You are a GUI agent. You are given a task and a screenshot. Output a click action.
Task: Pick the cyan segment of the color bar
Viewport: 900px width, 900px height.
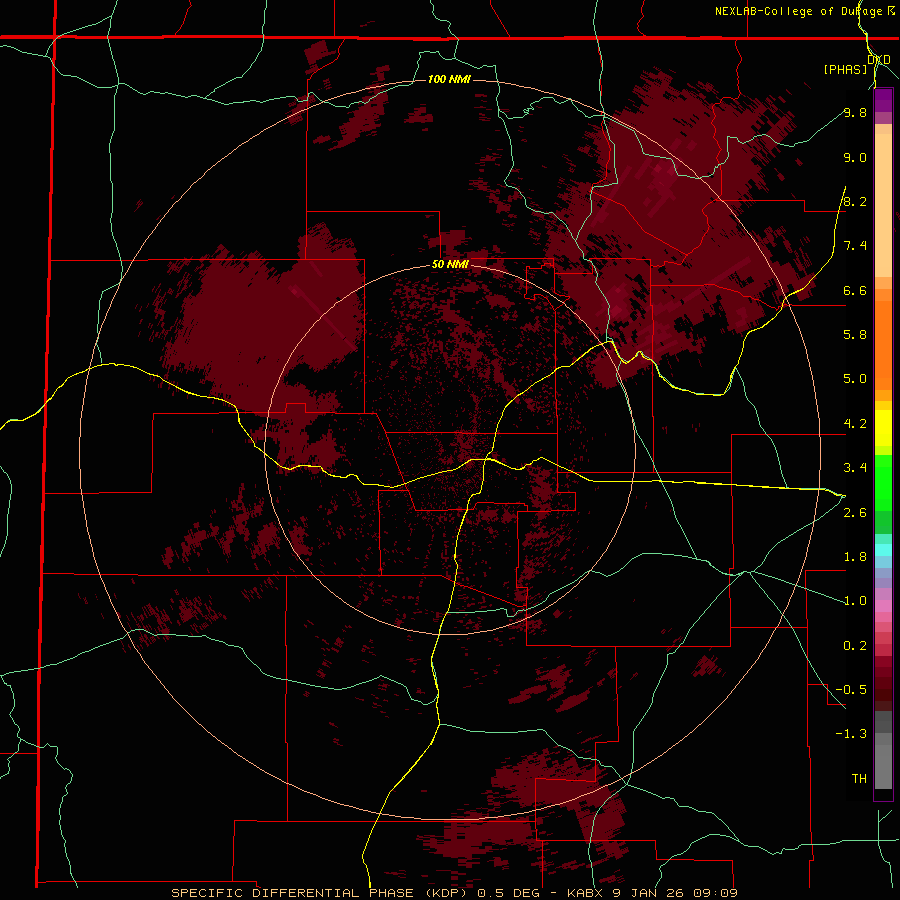pos(883,550)
